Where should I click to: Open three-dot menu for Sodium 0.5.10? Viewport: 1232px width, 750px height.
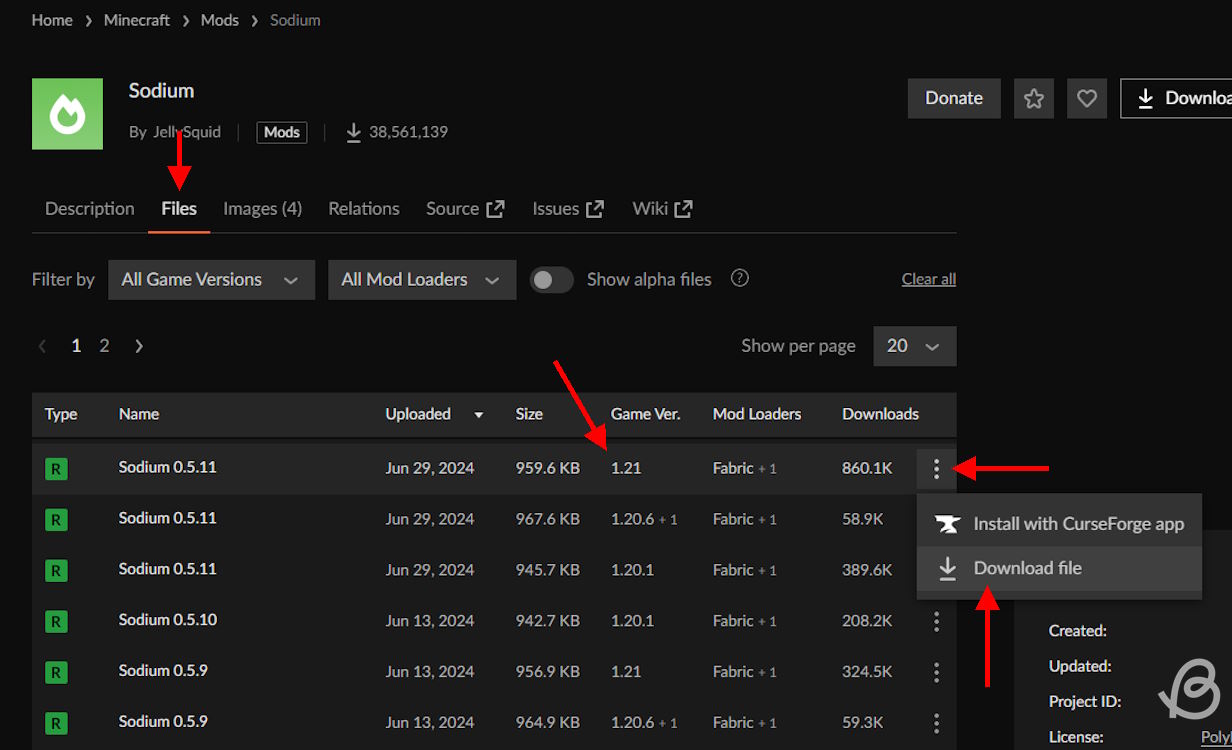[x=936, y=621]
